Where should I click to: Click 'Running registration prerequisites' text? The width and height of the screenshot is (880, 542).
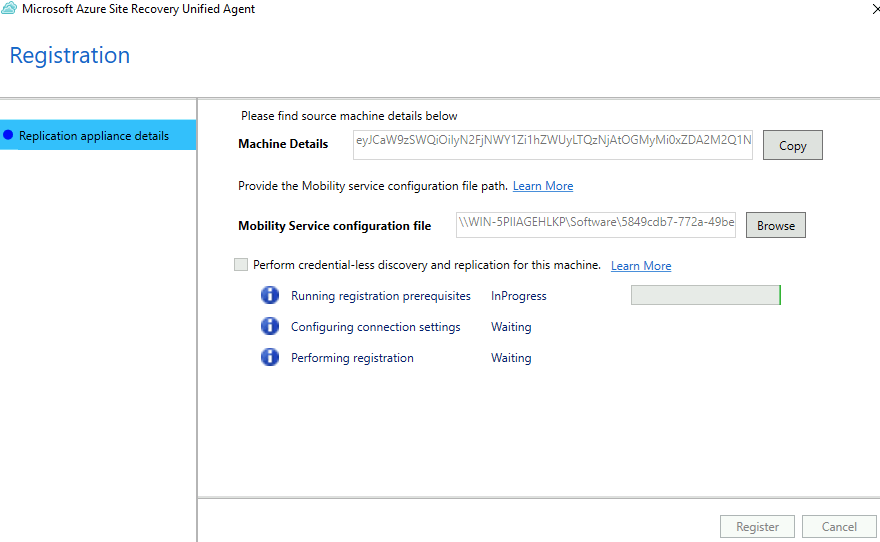[x=381, y=296]
